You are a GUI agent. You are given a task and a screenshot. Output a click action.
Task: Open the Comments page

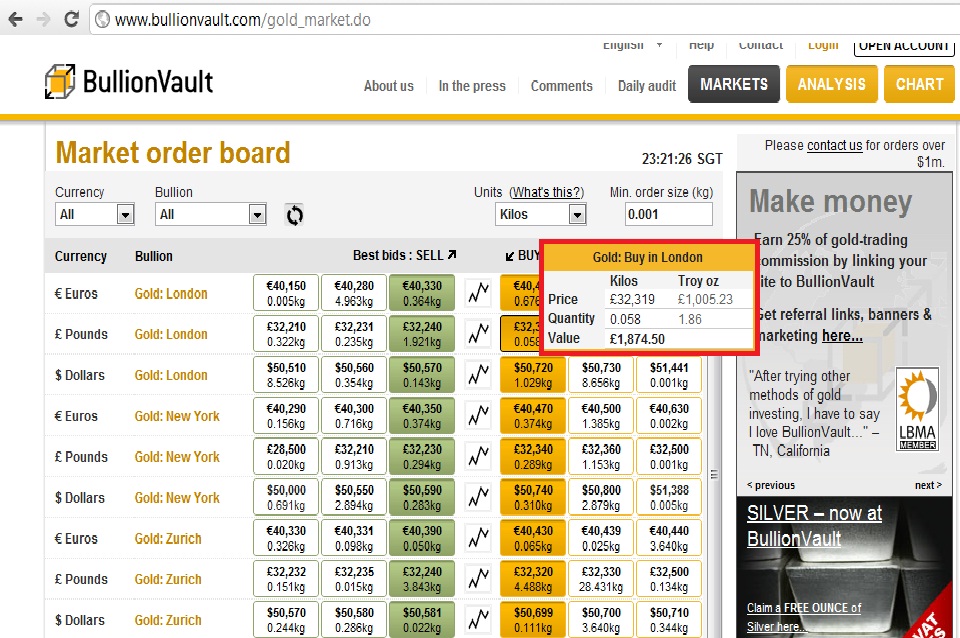click(x=561, y=86)
